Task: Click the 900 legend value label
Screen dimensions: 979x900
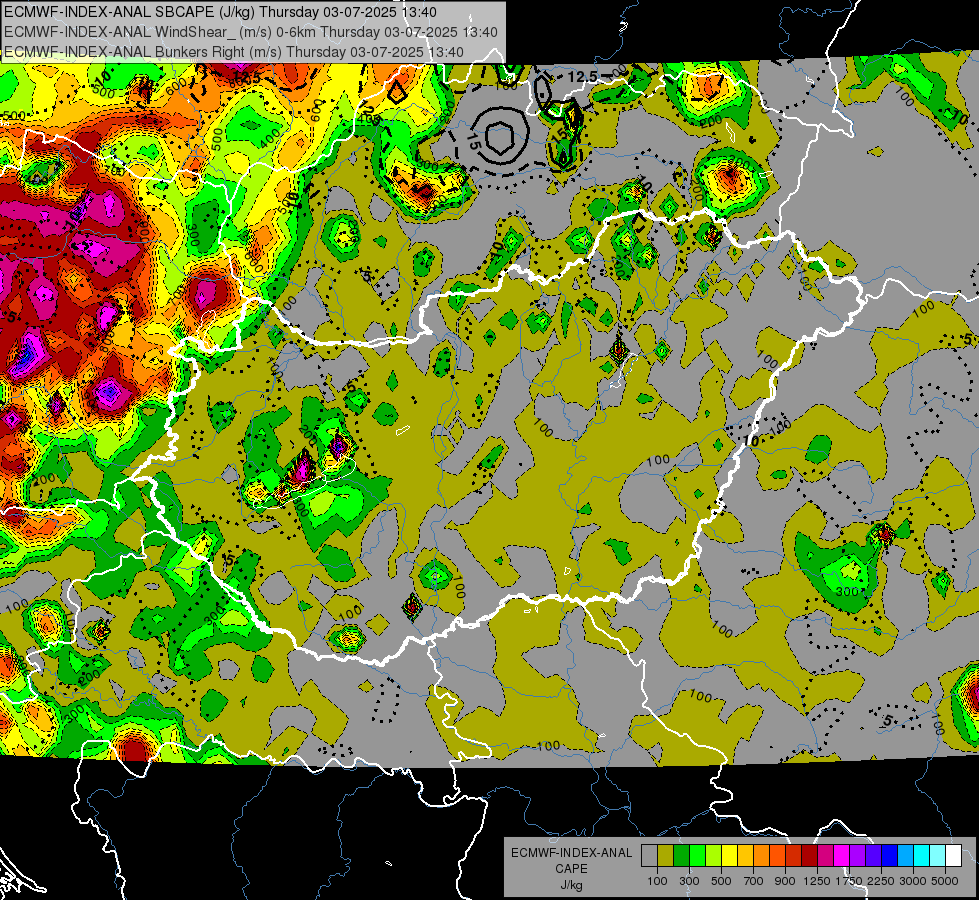Action: tap(785, 881)
